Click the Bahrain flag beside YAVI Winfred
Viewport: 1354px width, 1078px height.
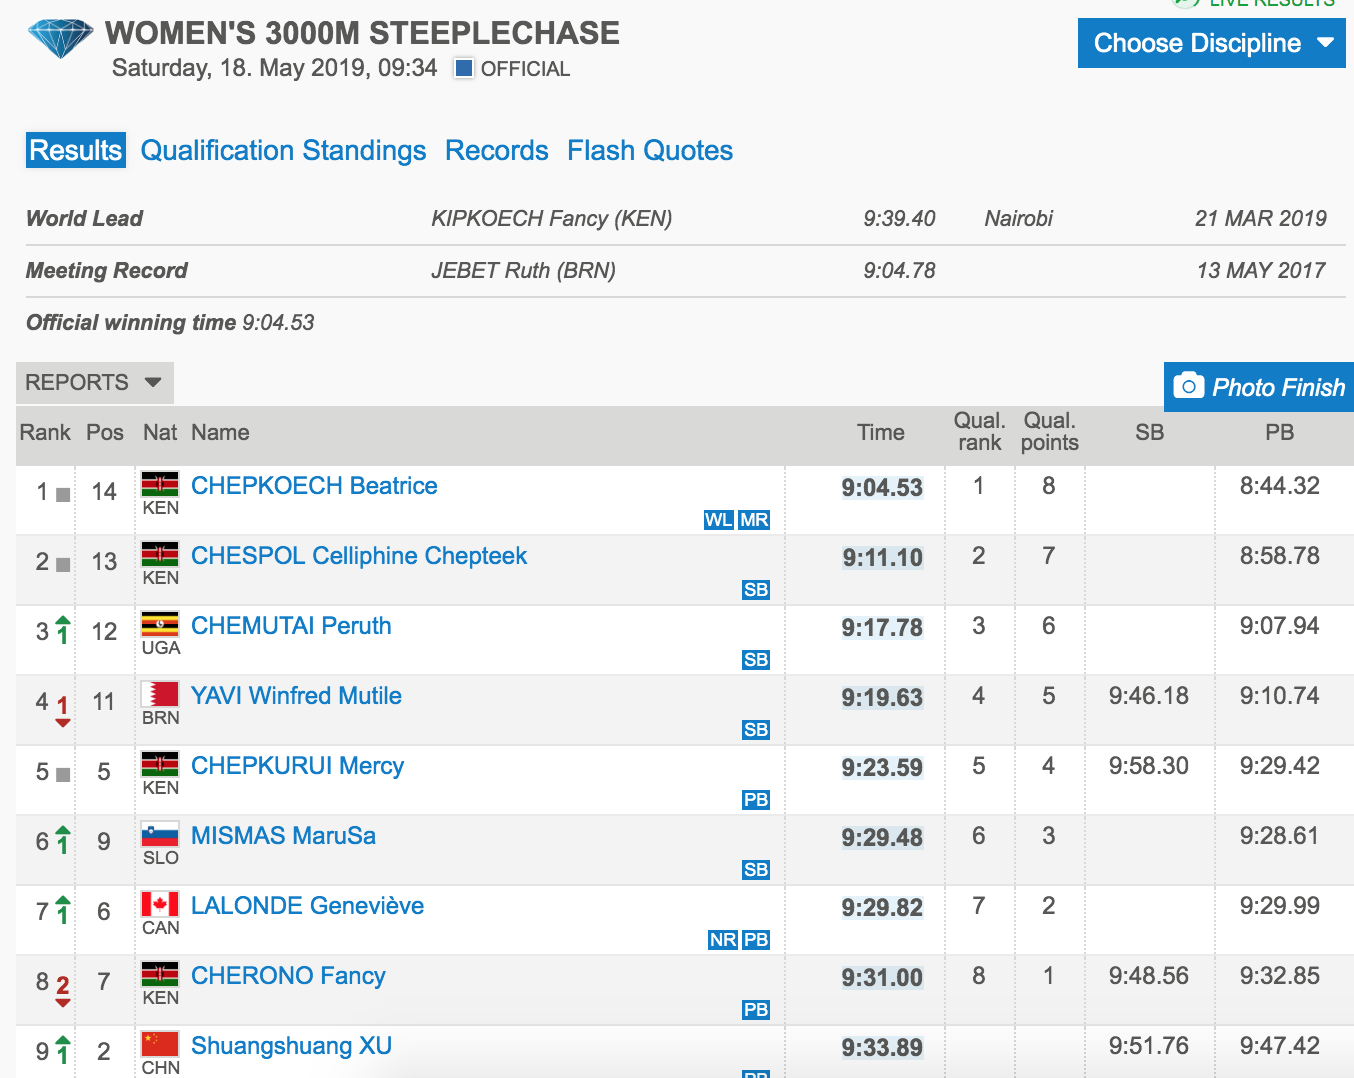pos(160,695)
